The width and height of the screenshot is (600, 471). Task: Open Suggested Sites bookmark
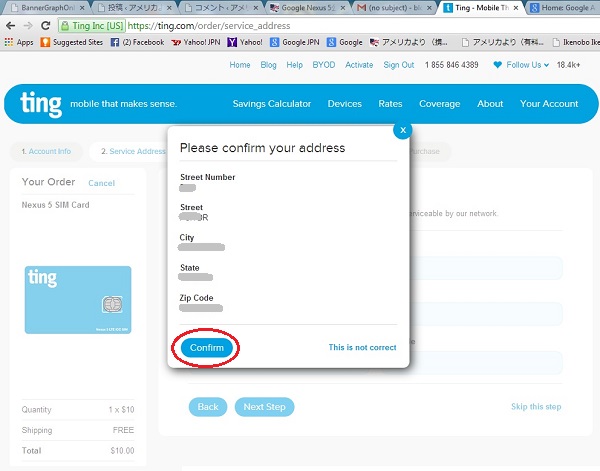coord(72,42)
